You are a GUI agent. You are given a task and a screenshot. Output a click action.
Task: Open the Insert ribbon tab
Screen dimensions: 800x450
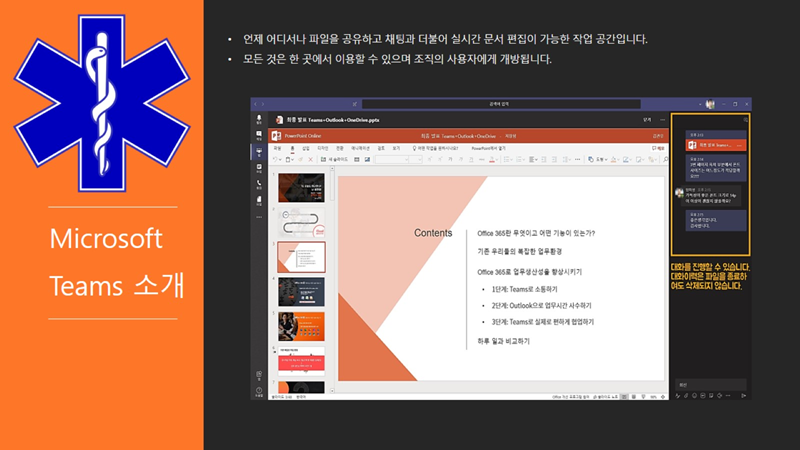click(306, 148)
